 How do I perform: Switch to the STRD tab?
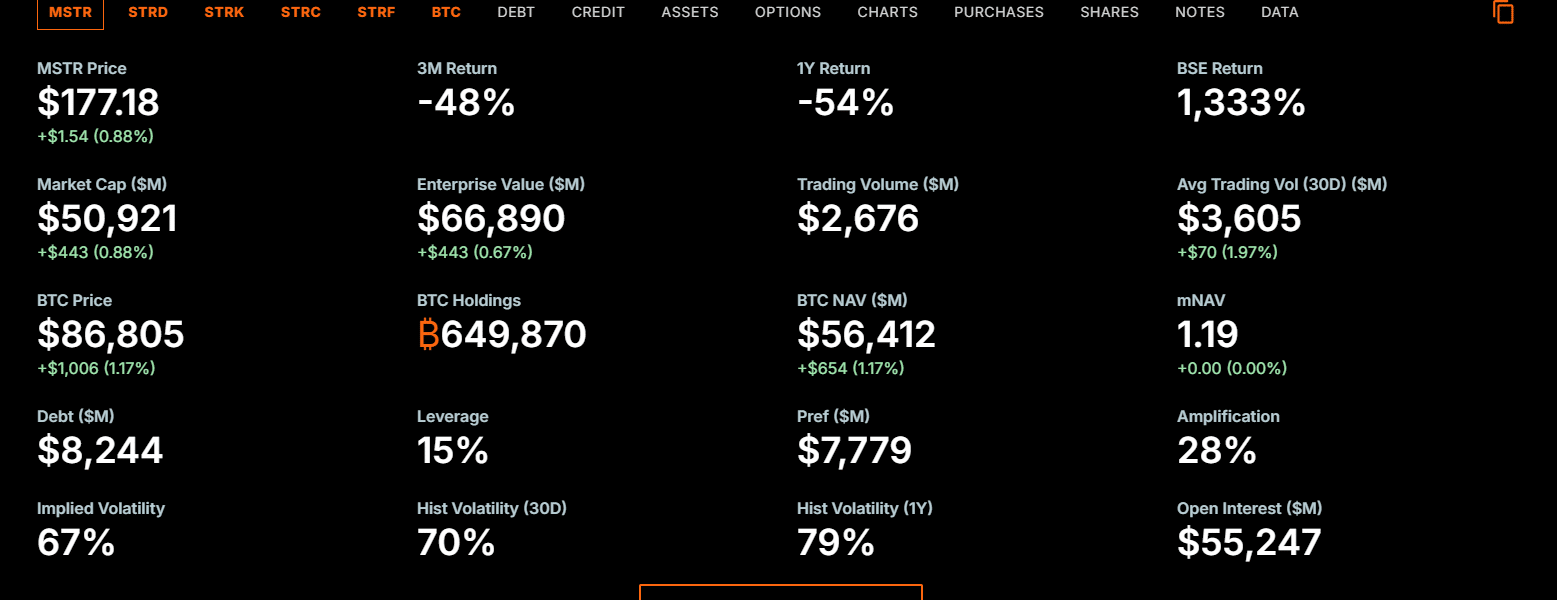pyautogui.click(x=148, y=12)
